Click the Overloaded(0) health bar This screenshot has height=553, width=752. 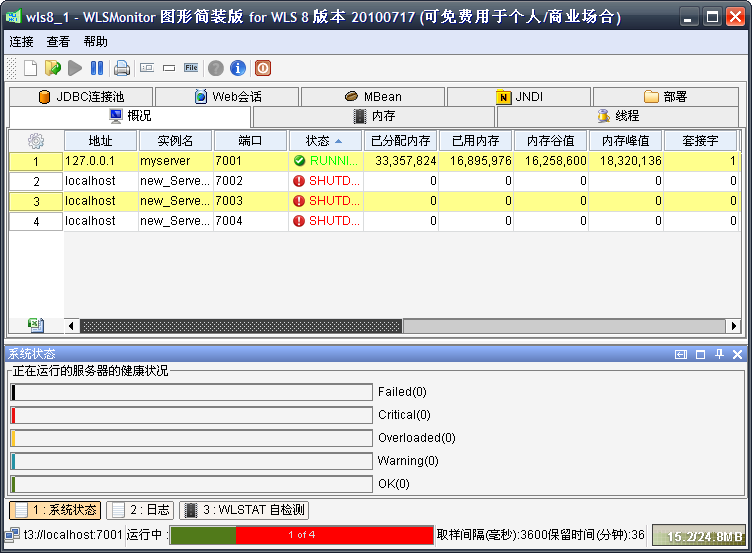pyautogui.click(x=191, y=438)
